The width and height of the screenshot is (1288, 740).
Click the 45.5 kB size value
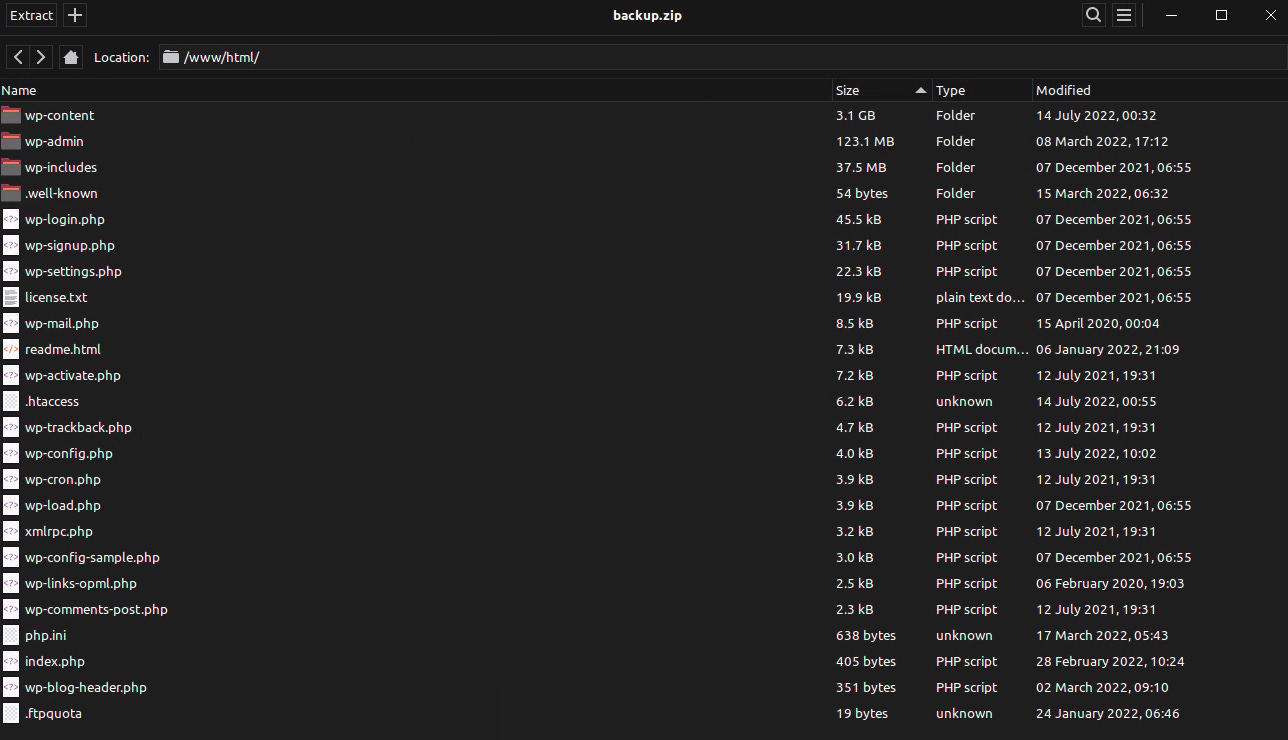pyautogui.click(x=859, y=219)
